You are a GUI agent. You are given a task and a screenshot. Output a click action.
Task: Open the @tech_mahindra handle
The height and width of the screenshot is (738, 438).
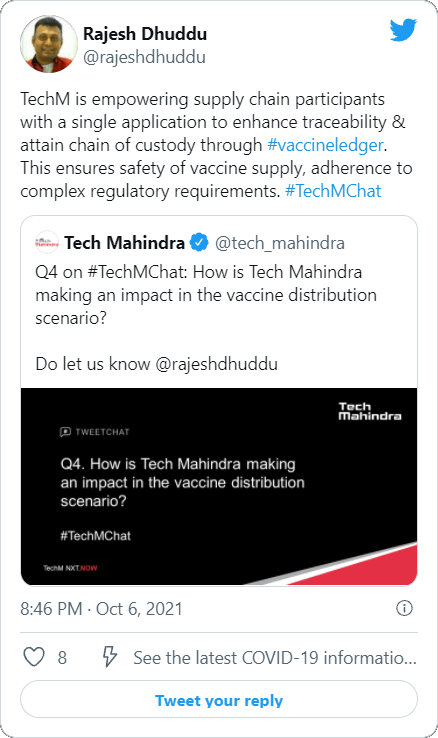[280, 243]
